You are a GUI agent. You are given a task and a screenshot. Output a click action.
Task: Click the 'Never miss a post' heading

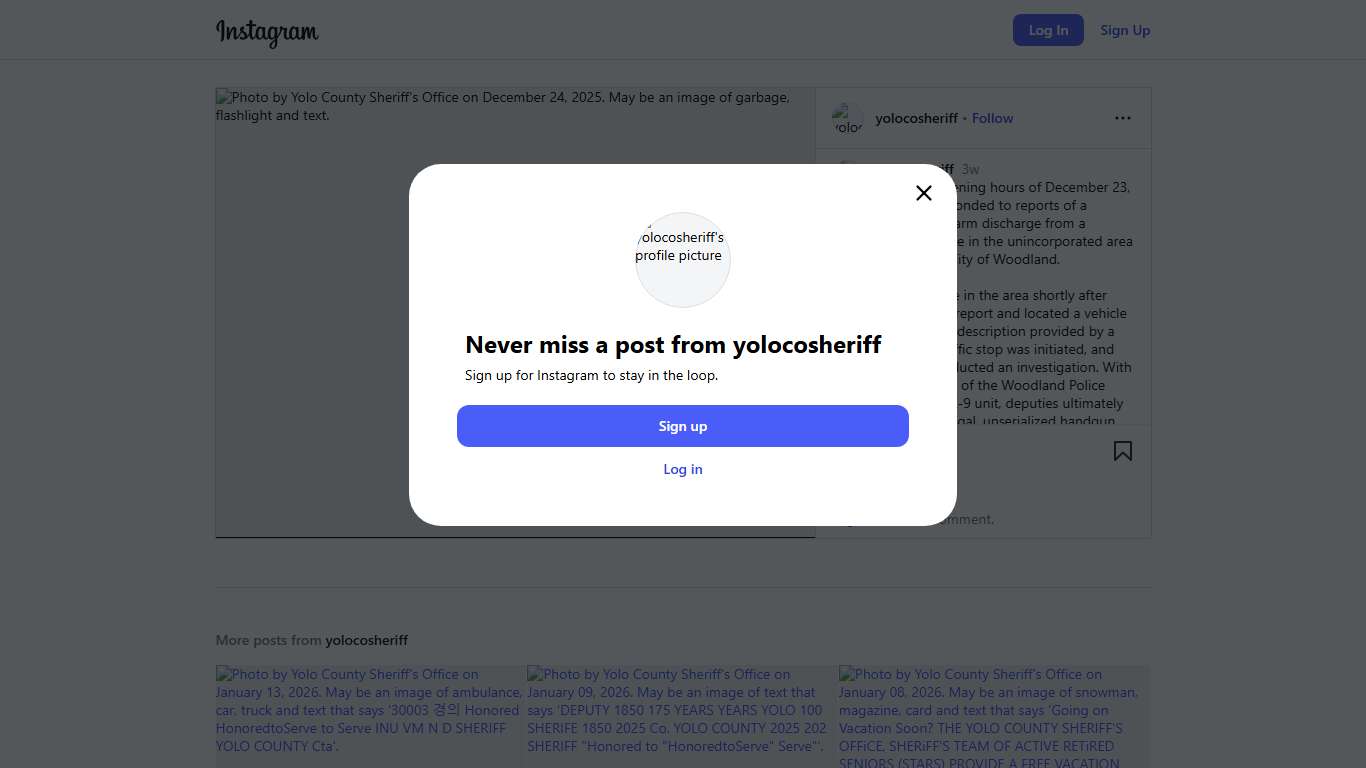coord(673,345)
